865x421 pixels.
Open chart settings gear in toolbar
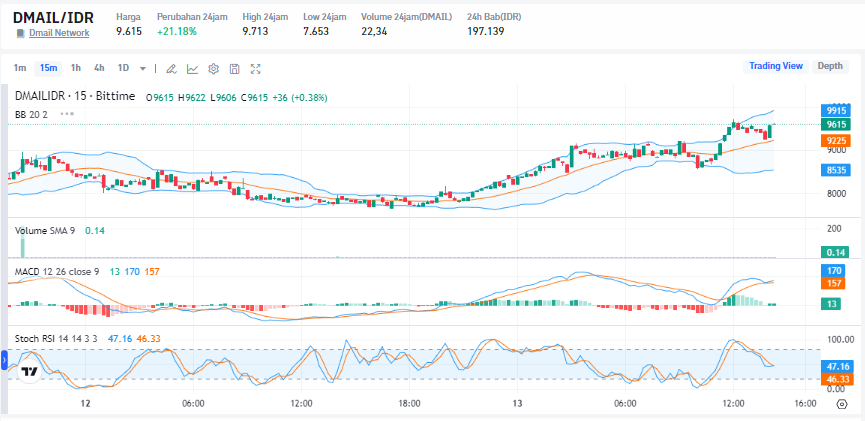click(x=213, y=69)
